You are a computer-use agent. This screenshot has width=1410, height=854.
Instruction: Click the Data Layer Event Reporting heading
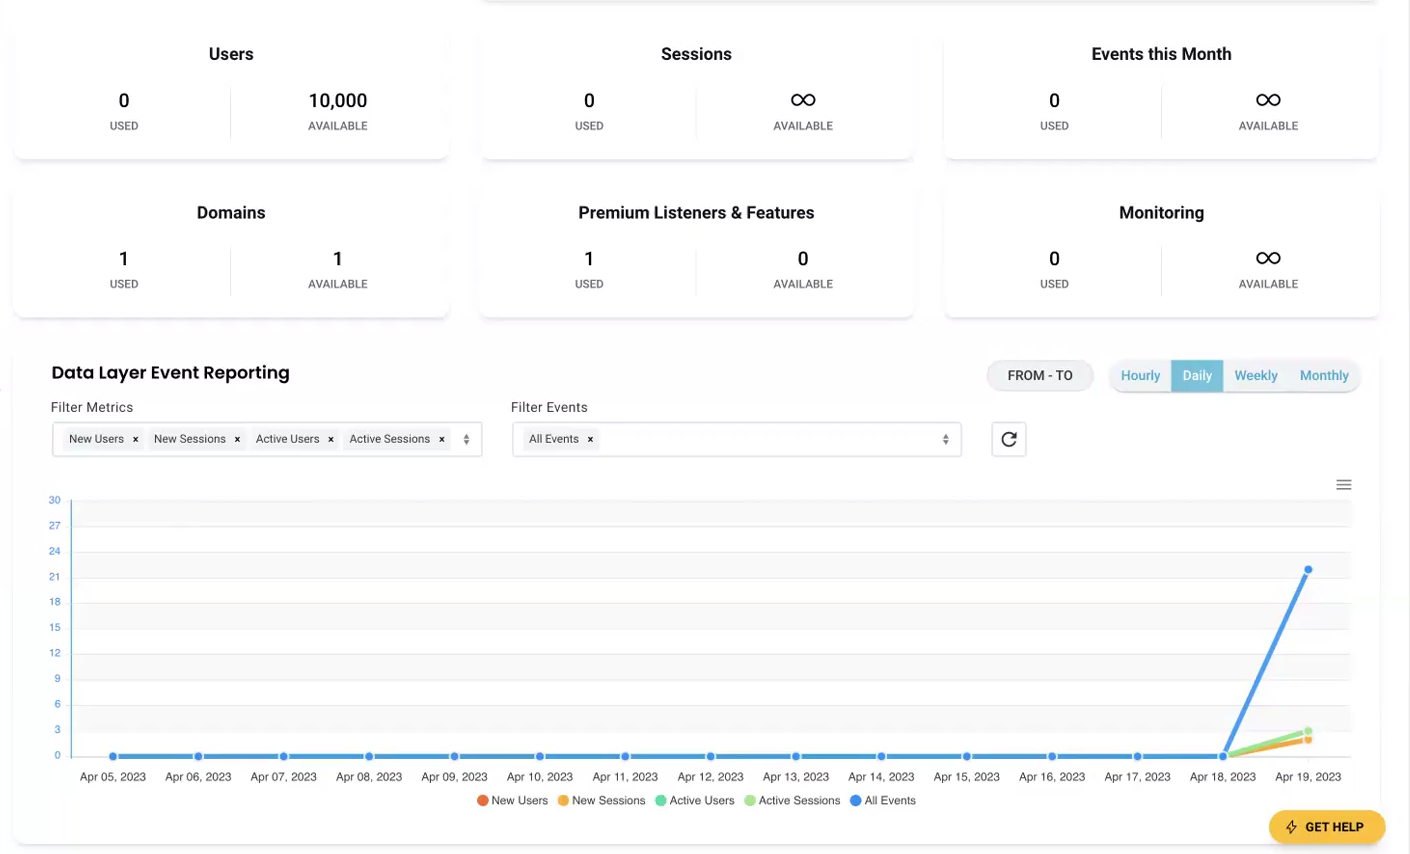tap(171, 373)
